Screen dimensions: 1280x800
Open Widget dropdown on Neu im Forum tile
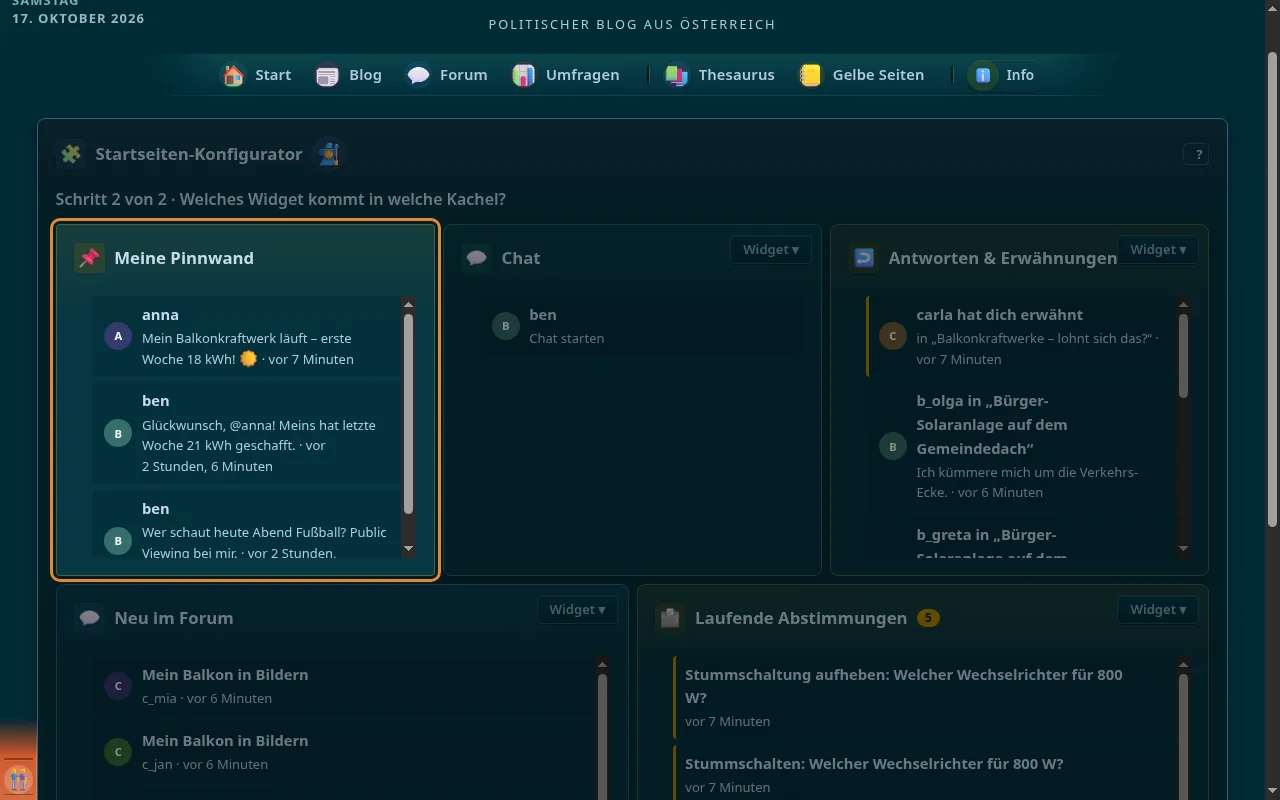coord(577,610)
